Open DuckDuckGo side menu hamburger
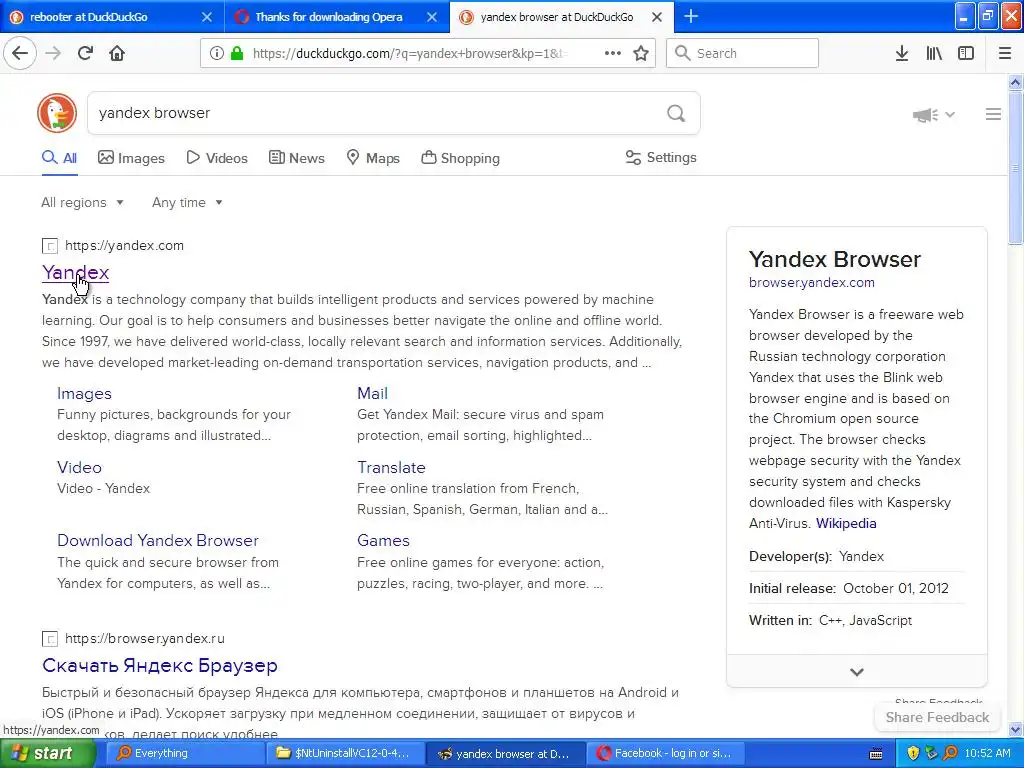Image resolution: width=1024 pixels, height=768 pixels. pos(993,114)
